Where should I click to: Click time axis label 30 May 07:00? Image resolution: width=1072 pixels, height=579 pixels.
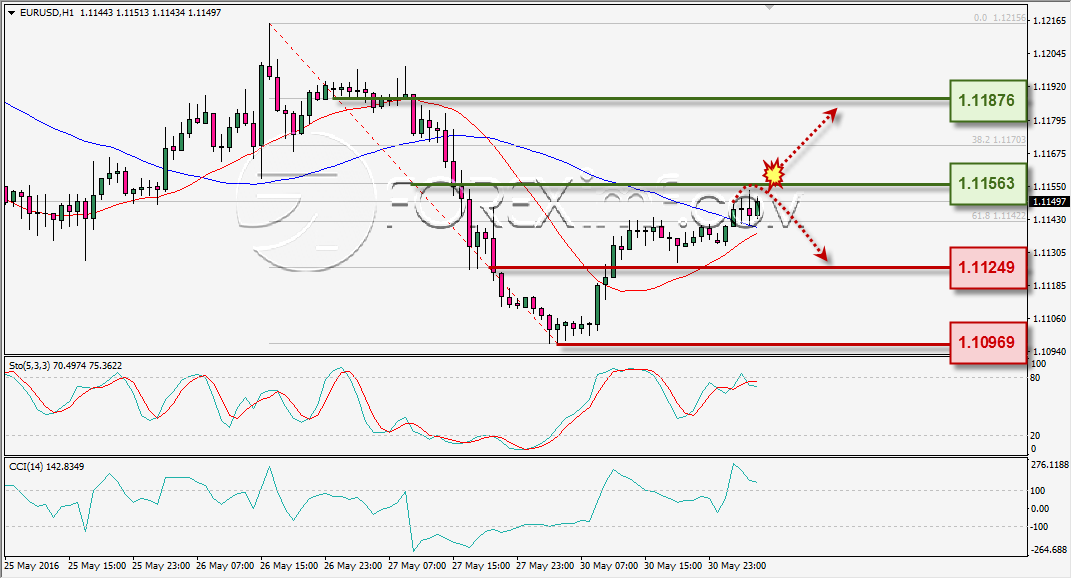(609, 566)
